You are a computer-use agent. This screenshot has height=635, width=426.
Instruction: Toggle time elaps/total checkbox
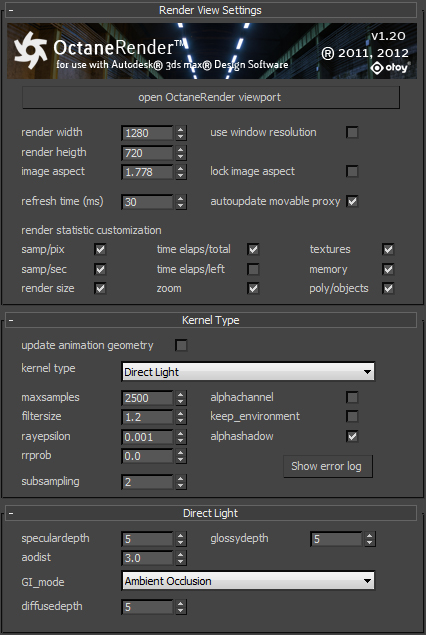pos(253,249)
